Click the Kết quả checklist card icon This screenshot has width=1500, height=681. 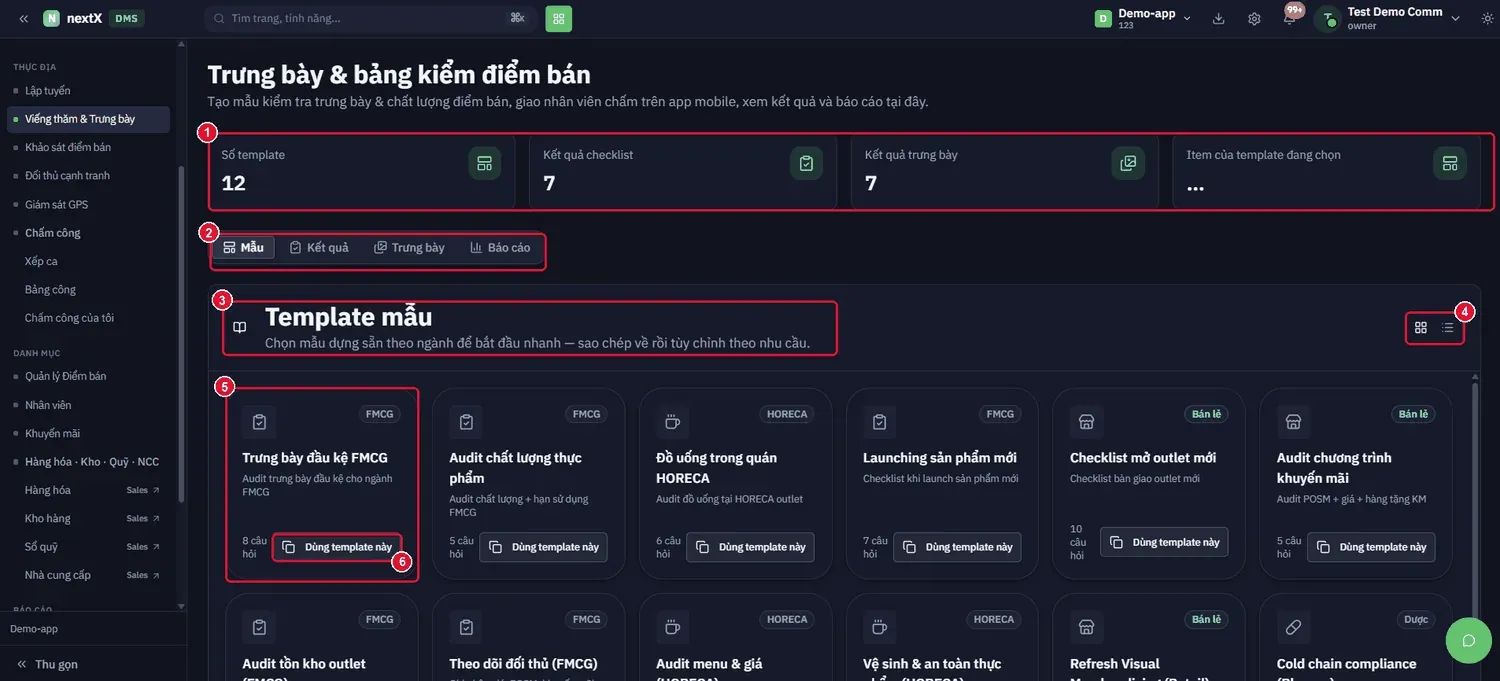coord(806,163)
